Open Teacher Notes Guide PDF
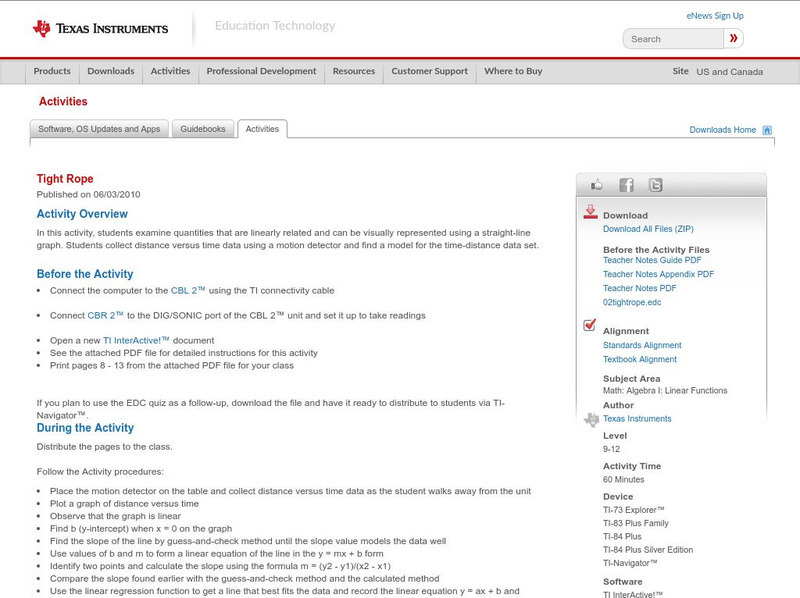This screenshot has height=598, width=800. (652, 260)
